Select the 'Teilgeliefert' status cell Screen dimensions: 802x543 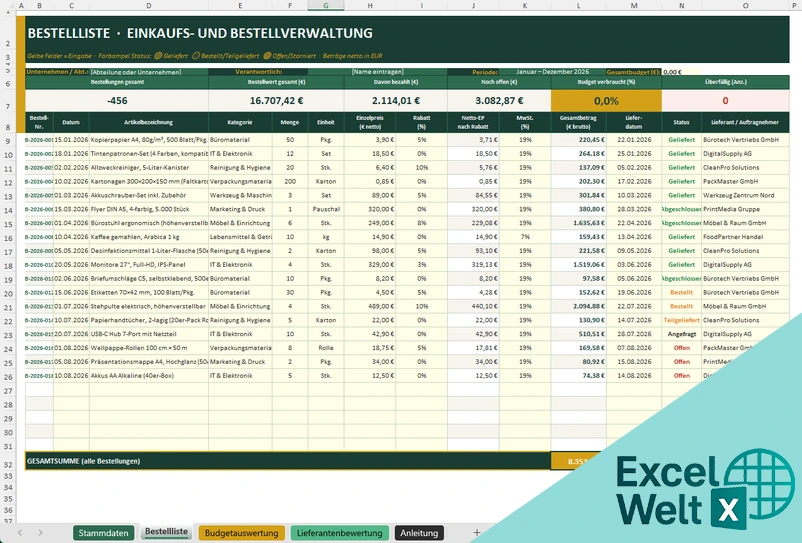point(681,320)
